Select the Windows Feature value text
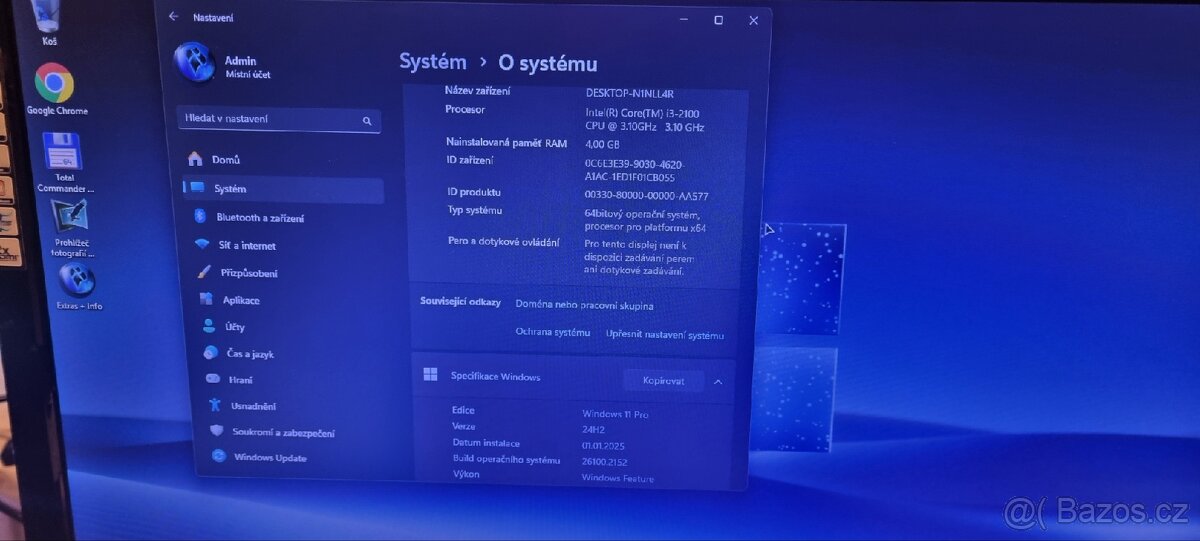Viewport: 1200px width, 541px height. [x=618, y=478]
